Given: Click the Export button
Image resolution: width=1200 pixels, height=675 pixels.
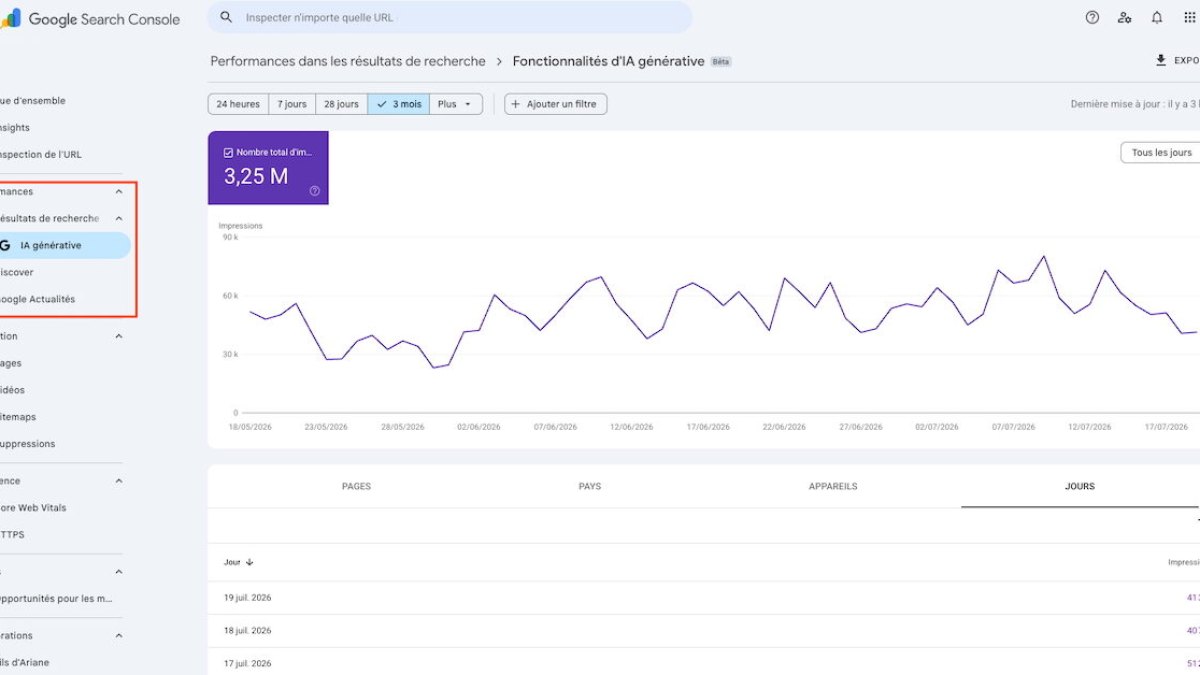Looking at the screenshot, I should [1177, 60].
